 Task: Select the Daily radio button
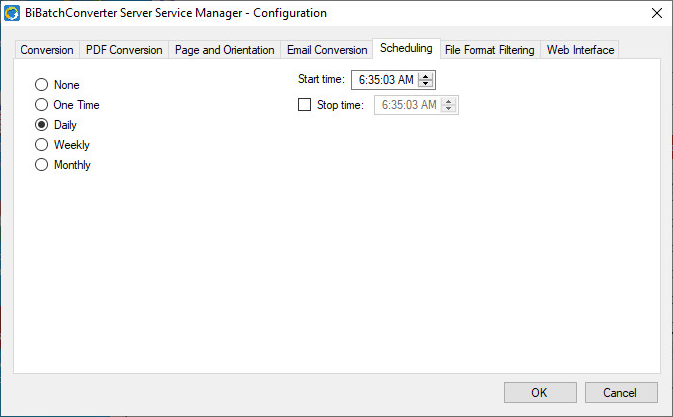click(x=42, y=125)
